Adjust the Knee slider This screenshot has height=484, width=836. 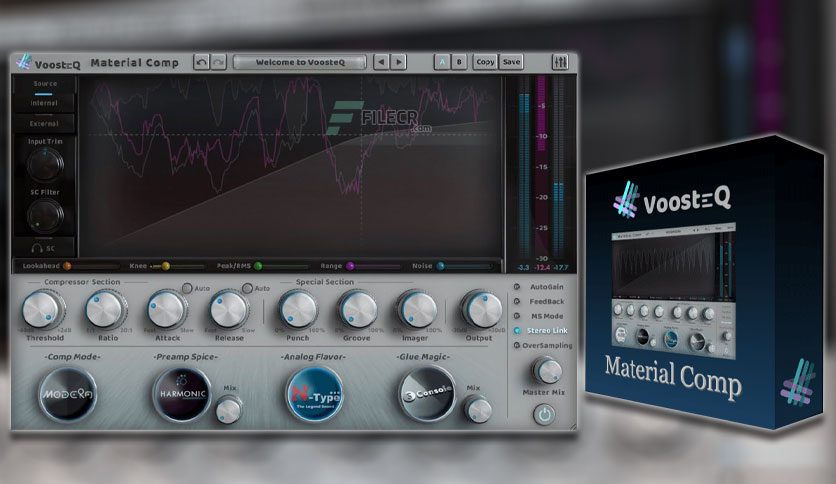coord(177,265)
